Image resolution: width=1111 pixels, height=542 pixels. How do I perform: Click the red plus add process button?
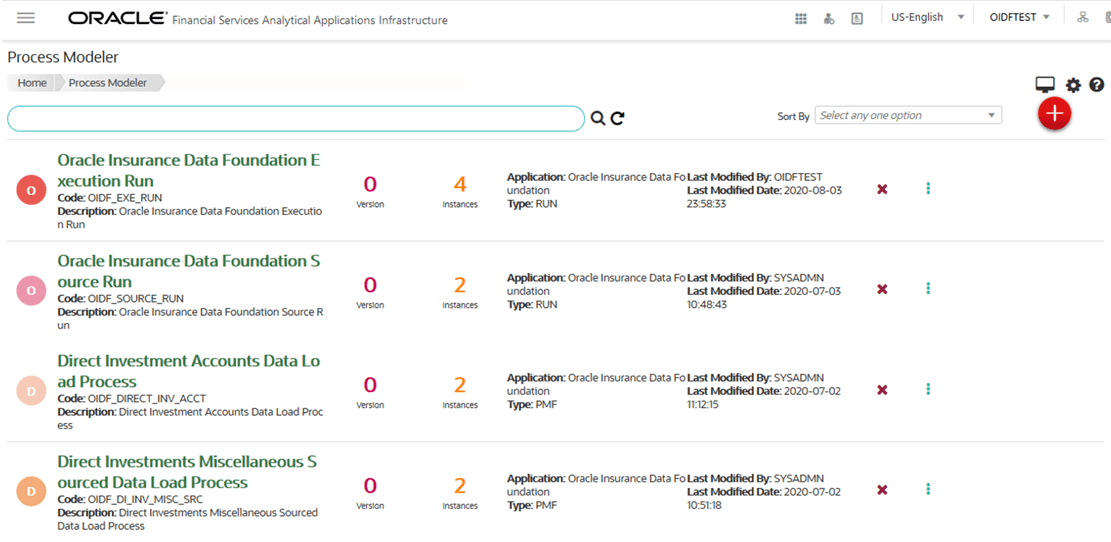coord(1055,113)
